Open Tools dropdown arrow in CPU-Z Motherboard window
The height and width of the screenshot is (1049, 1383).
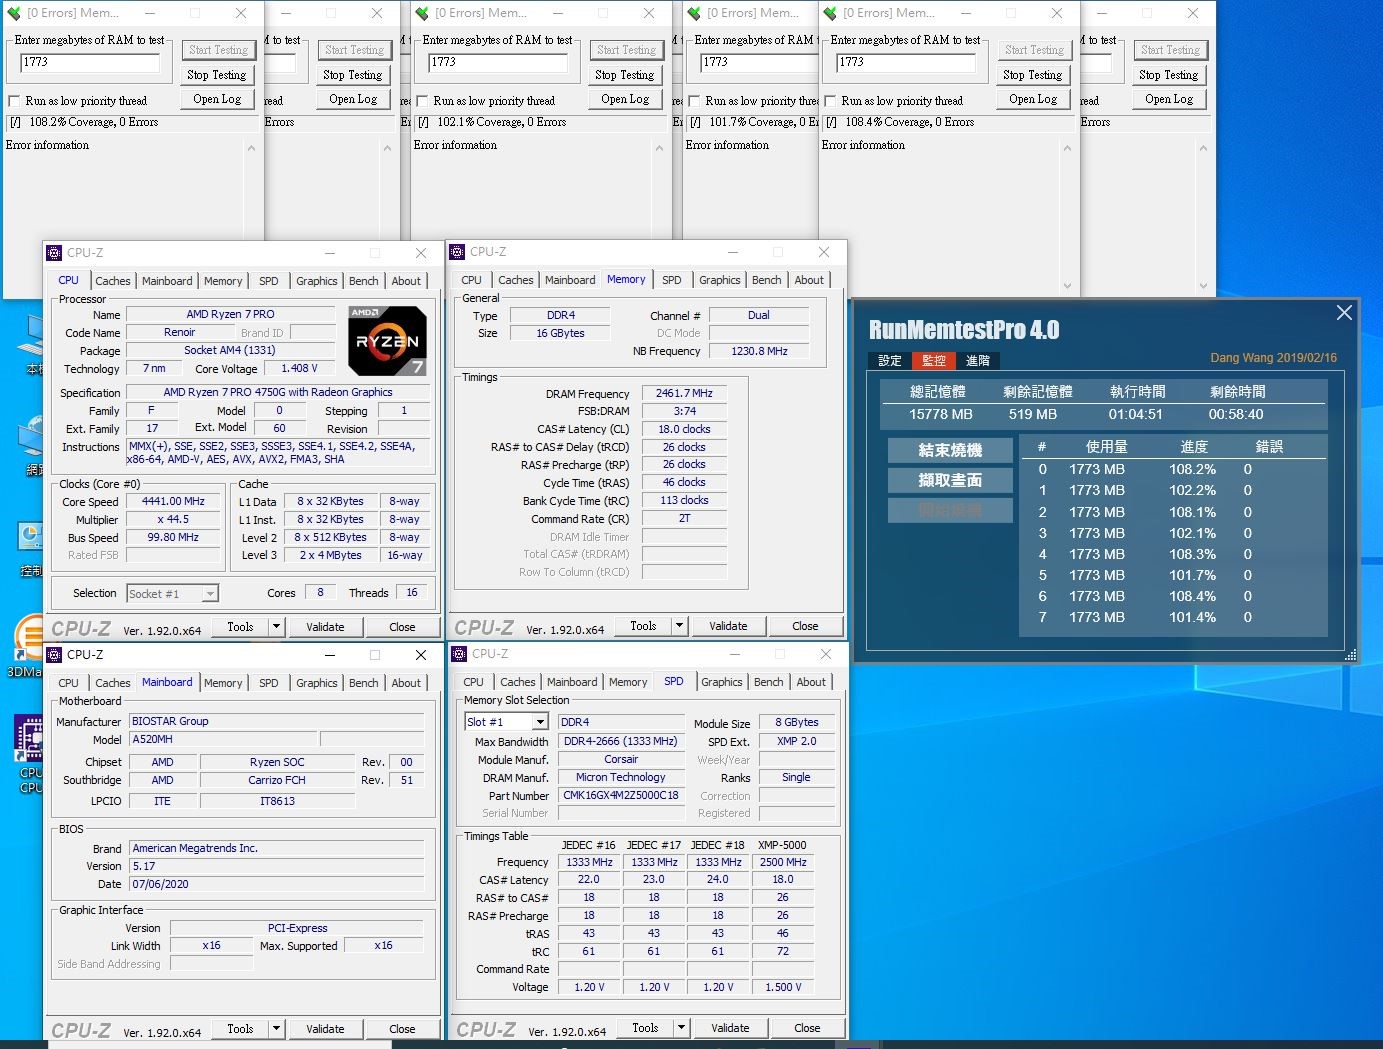277,1029
